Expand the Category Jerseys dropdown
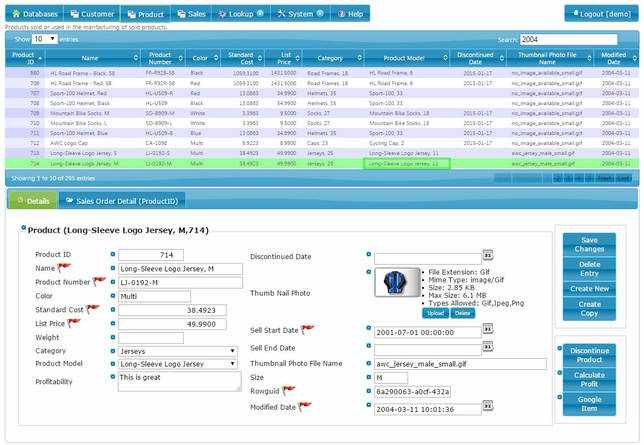 coord(177,351)
